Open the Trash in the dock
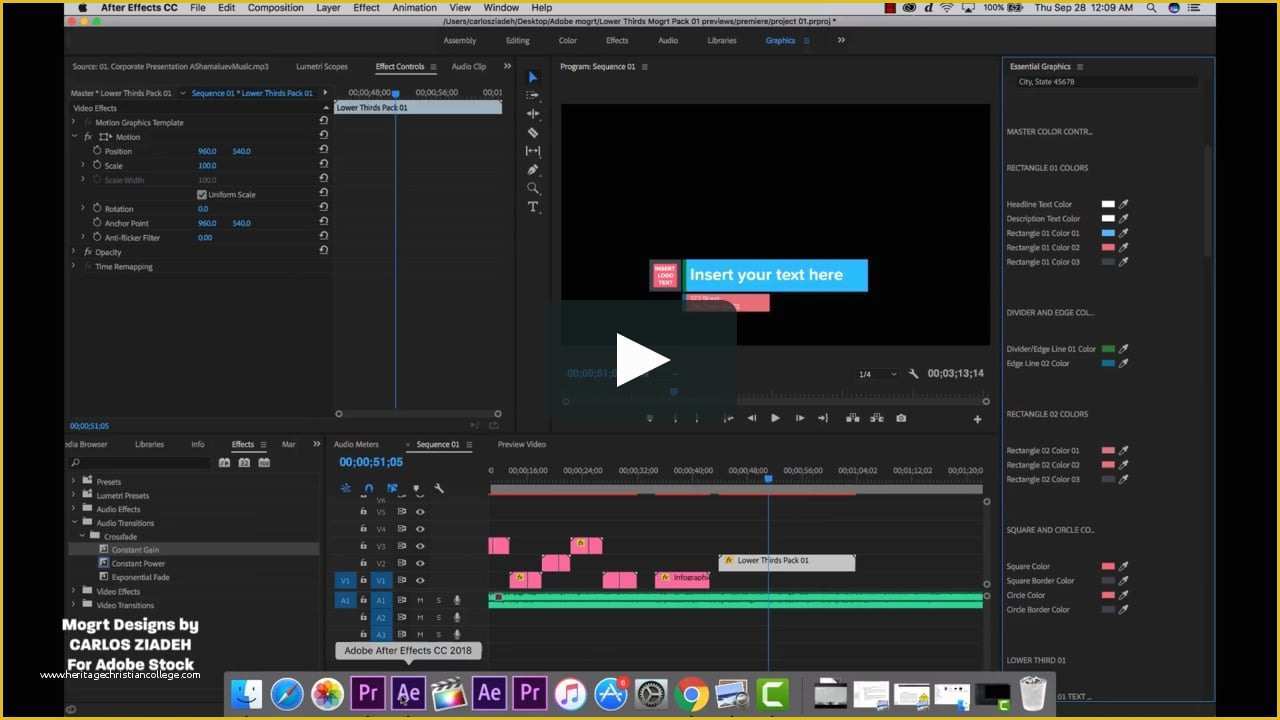Screen dimensions: 1280x720 click(1033, 693)
